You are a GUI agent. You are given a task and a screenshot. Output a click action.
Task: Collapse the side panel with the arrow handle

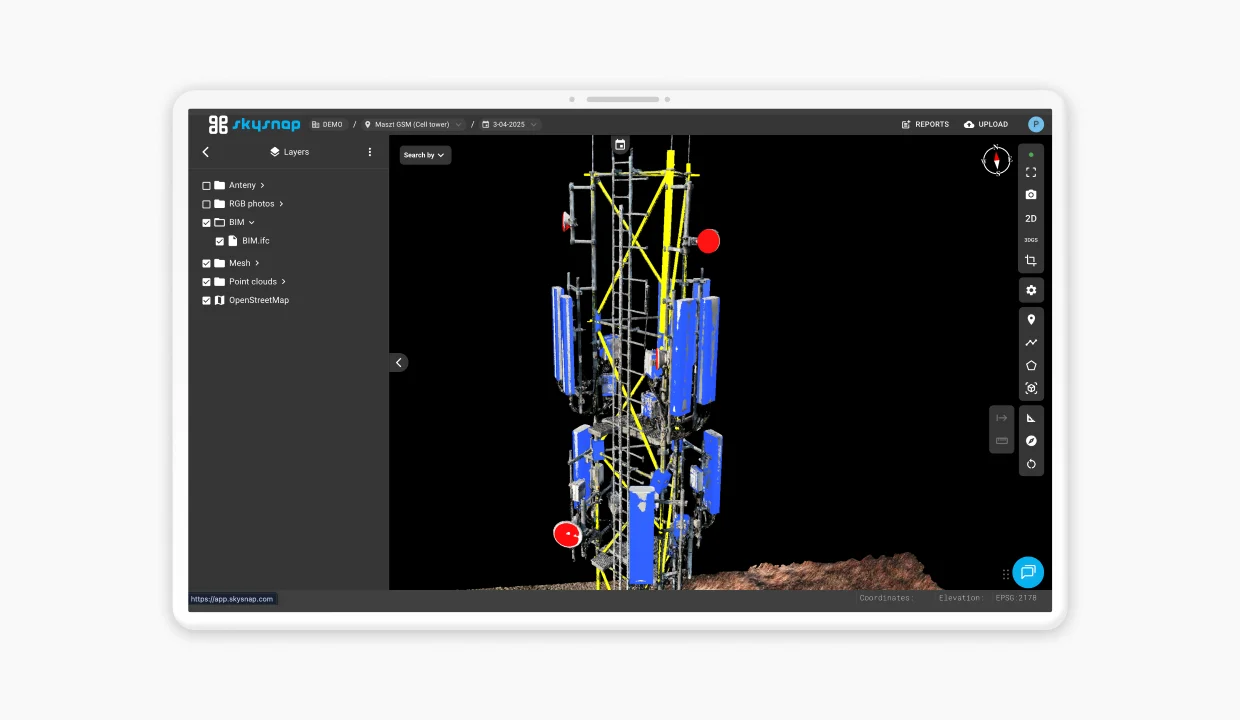coord(398,363)
